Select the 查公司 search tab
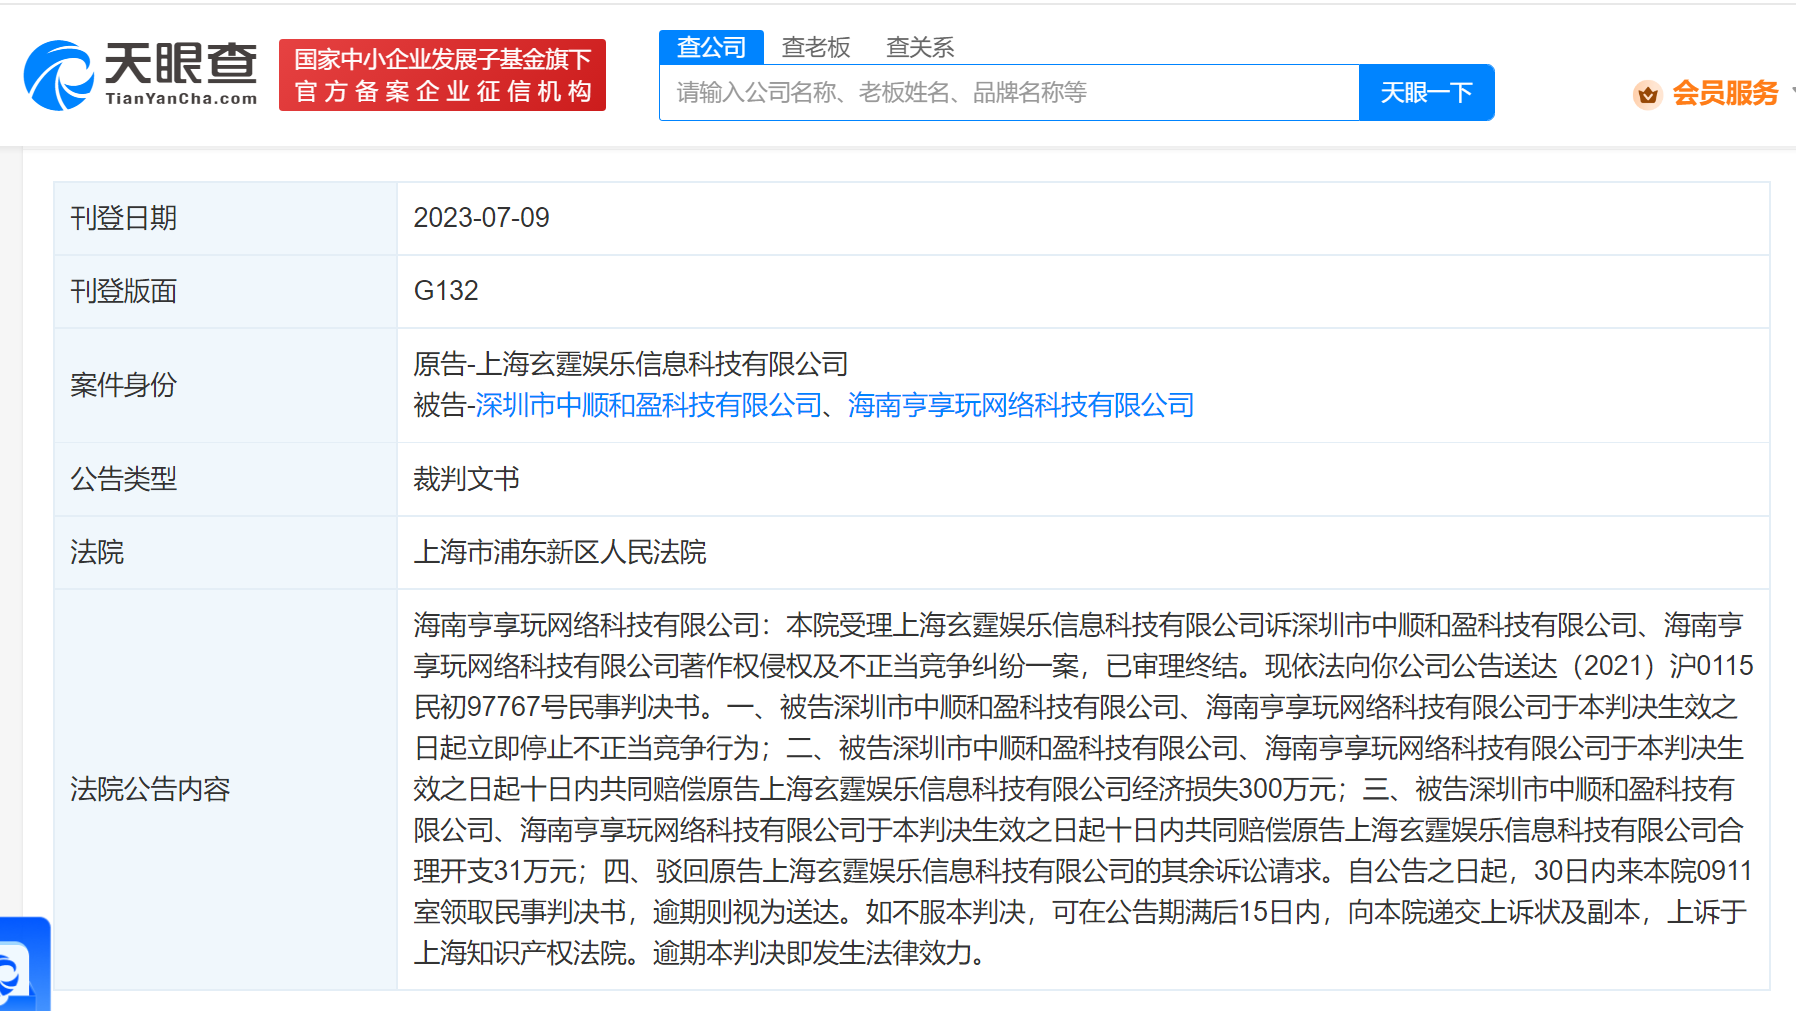Image resolution: width=1796 pixels, height=1011 pixels. click(711, 47)
